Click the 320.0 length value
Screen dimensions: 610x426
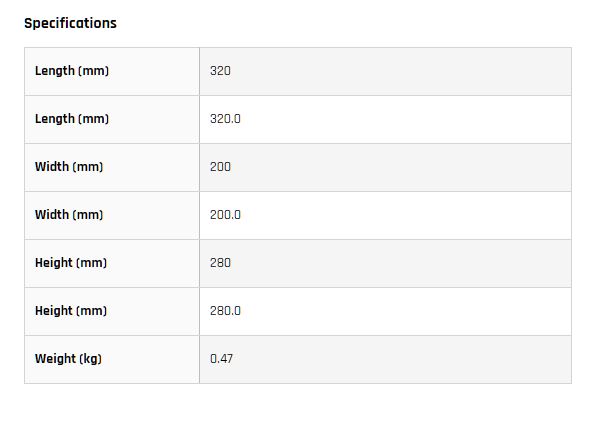click(x=225, y=119)
